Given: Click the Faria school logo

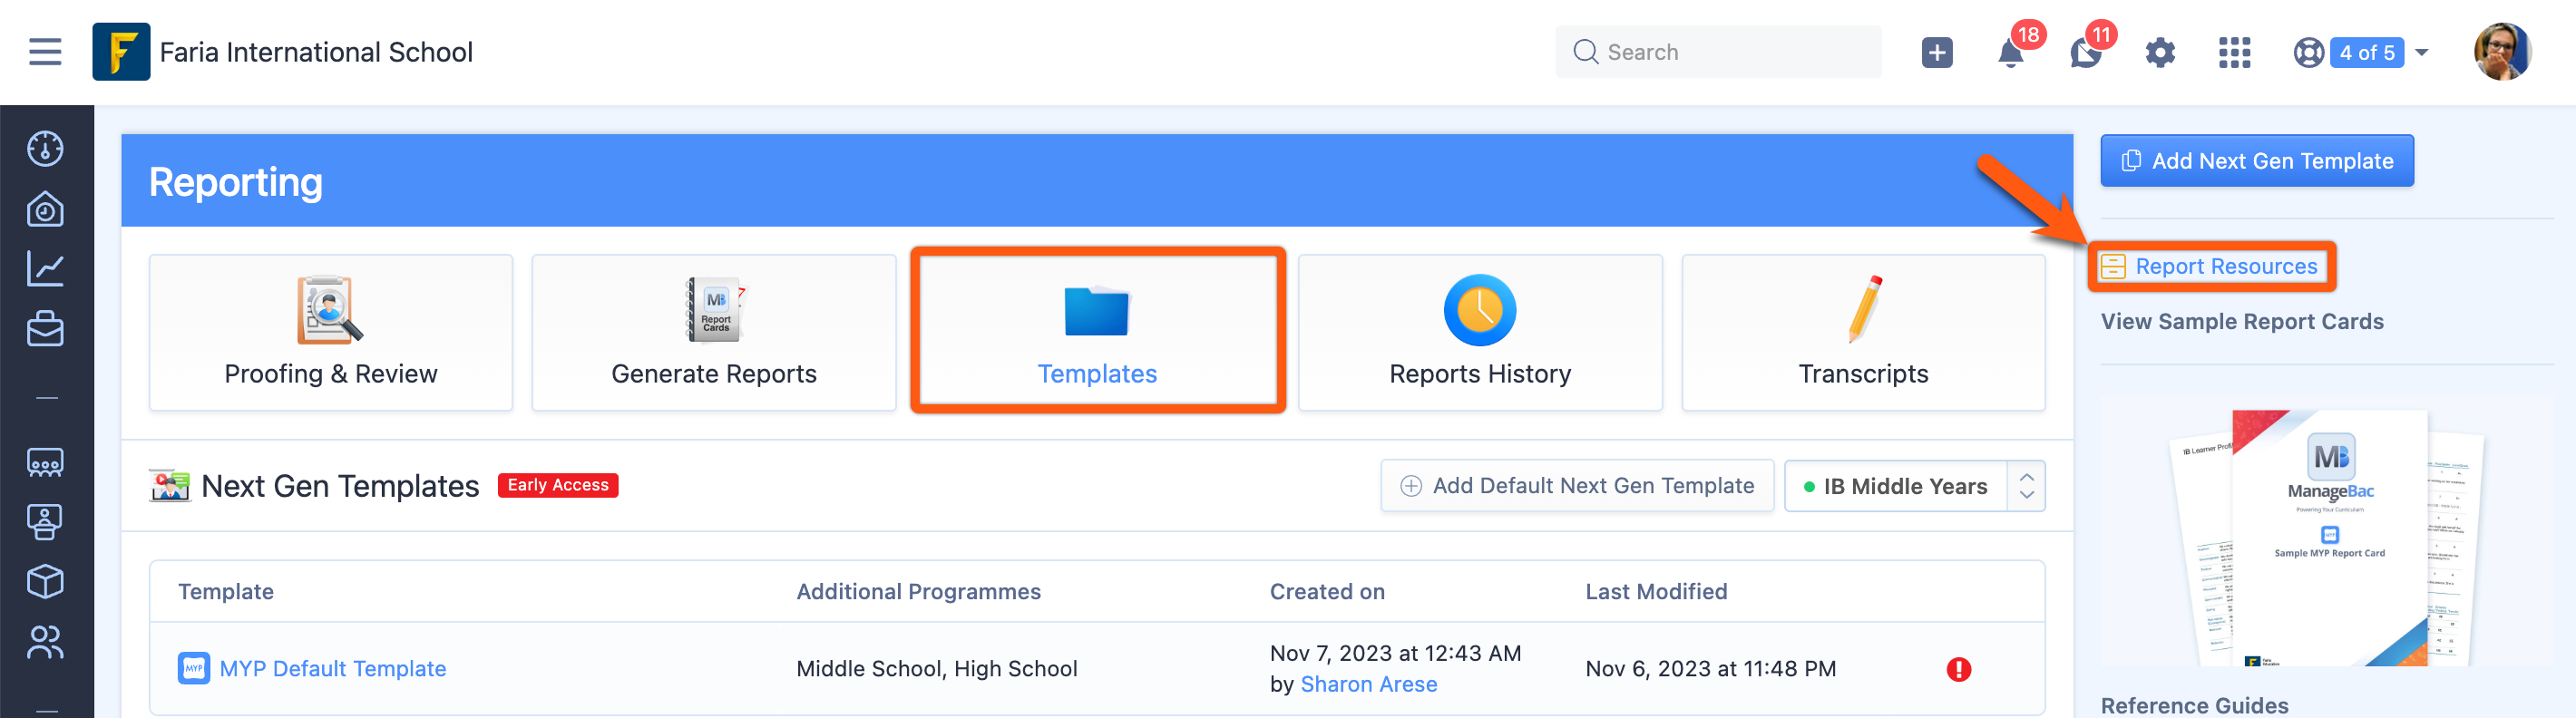Looking at the screenshot, I should tap(121, 52).
